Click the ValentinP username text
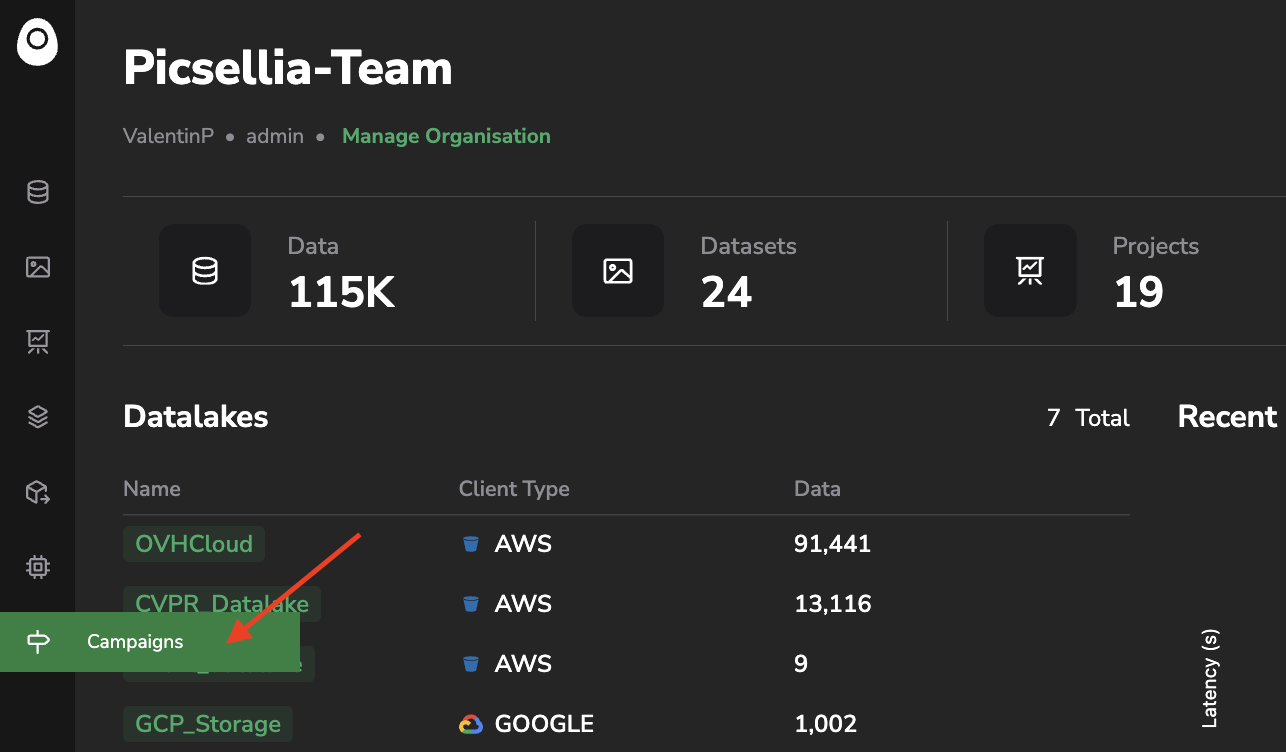This screenshot has height=752, width=1286. click(169, 136)
